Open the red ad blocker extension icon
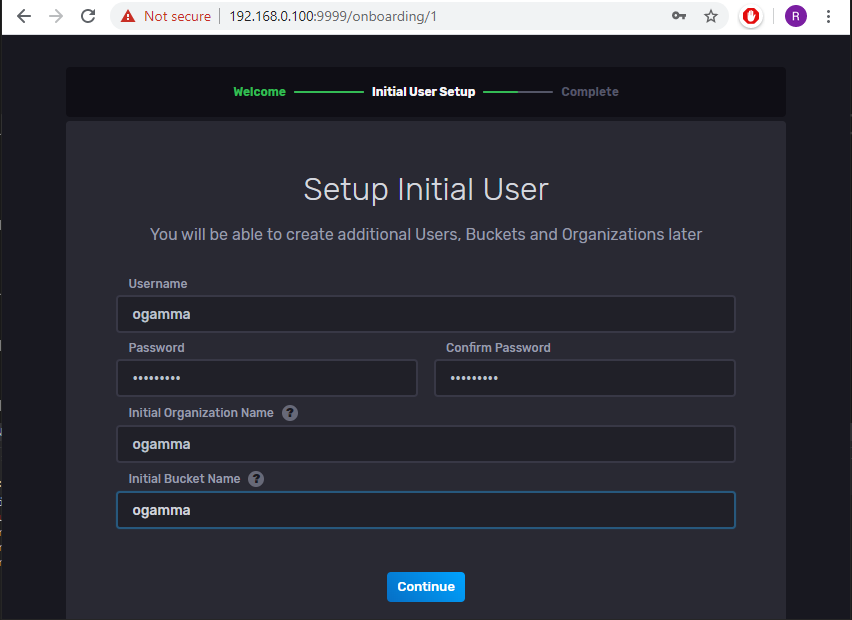Viewport: 852px width, 620px height. [x=750, y=16]
